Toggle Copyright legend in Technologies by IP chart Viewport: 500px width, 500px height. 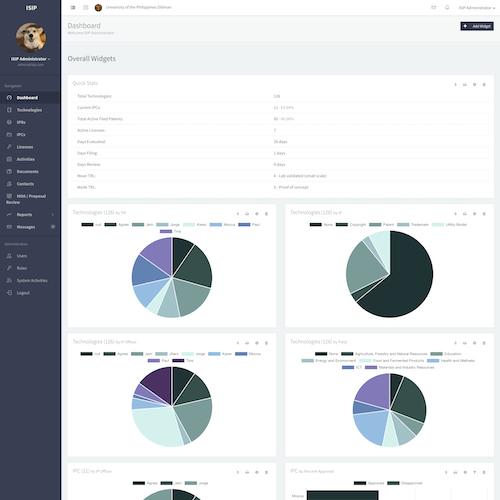click(x=351, y=225)
